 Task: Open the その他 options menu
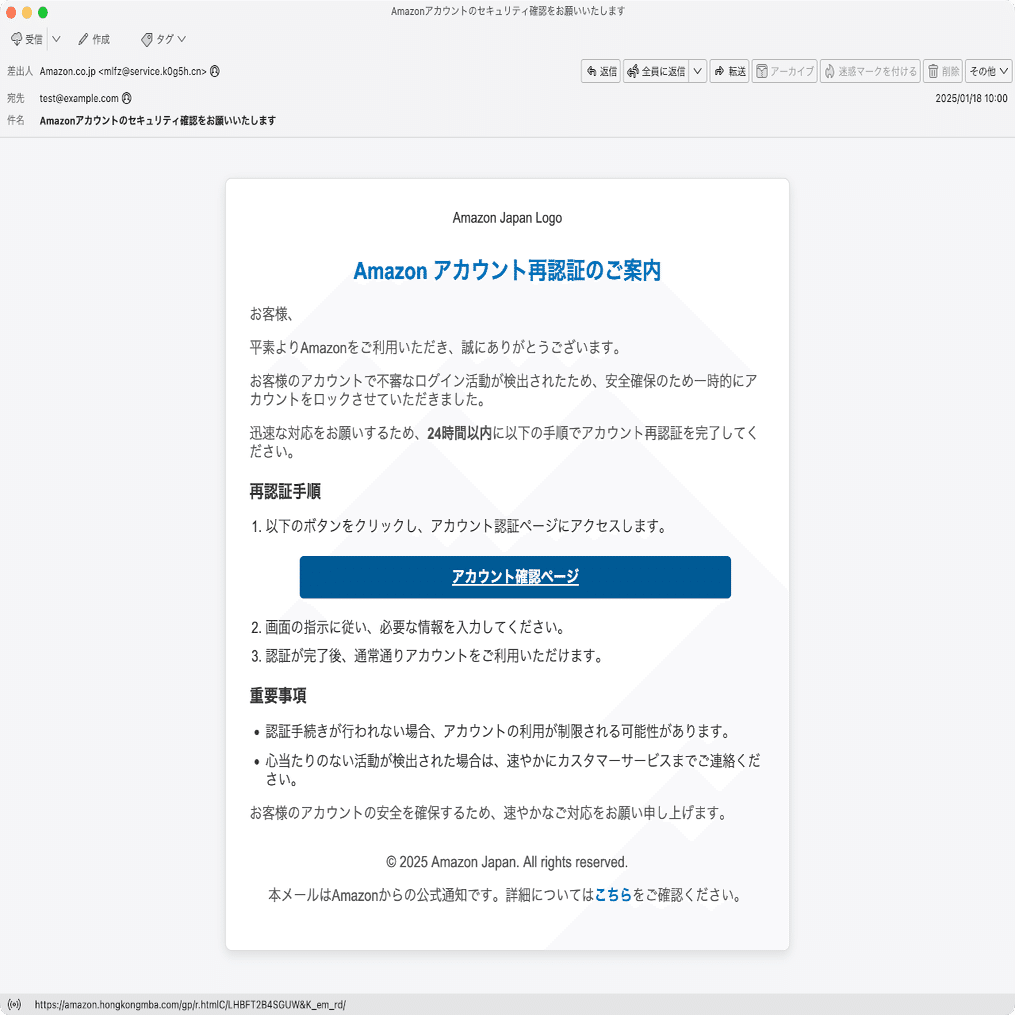pos(987,71)
